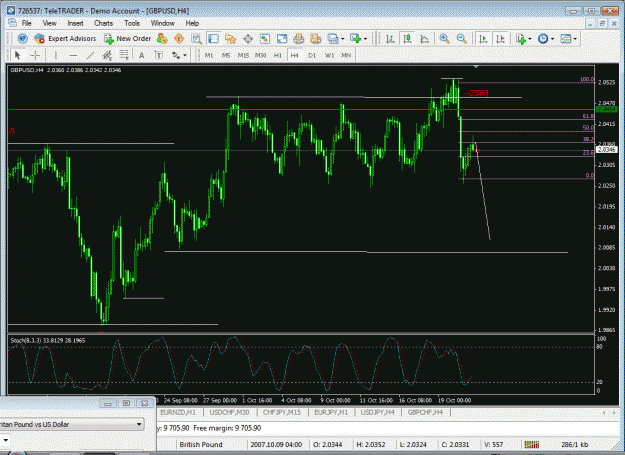
Task: Toggle chart Auto Scroll
Action: pyautogui.click(x=483, y=39)
